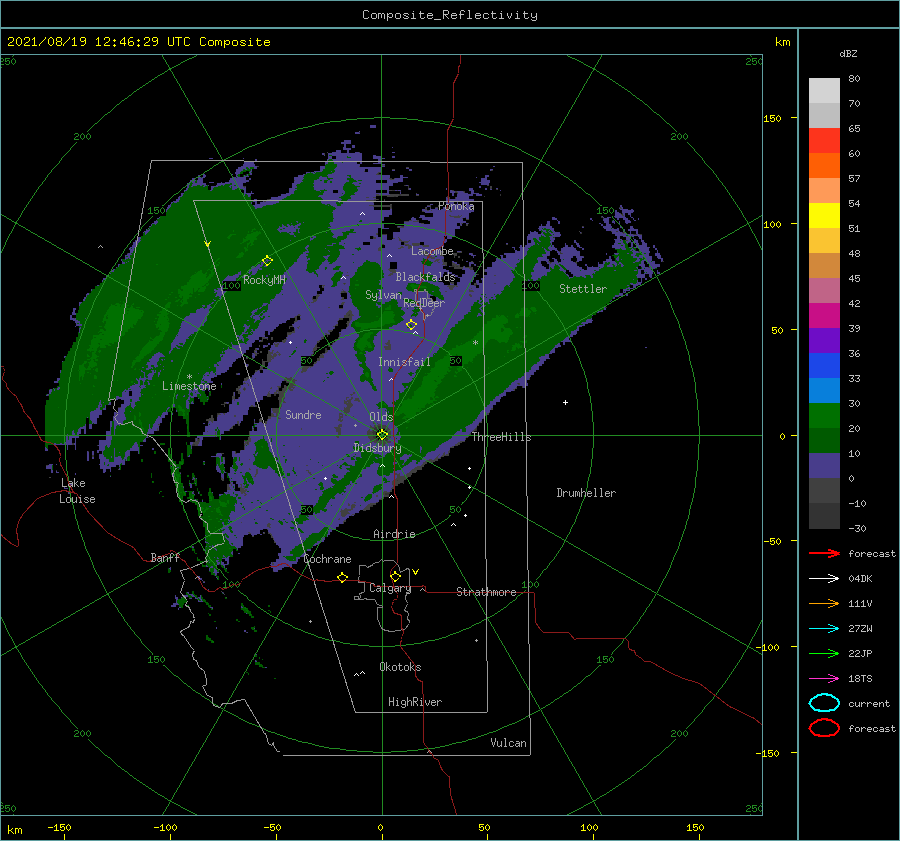
Task: Select the 65 dBZ red swatch
Action: tap(824, 140)
